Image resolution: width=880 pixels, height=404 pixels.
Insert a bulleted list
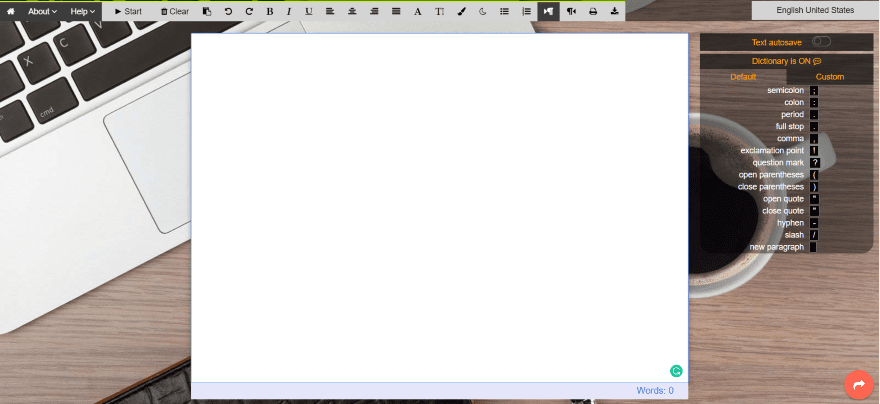(x=505, y=11)
